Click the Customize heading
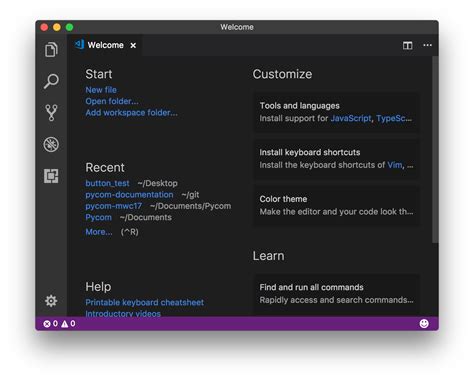 (282, 74)
